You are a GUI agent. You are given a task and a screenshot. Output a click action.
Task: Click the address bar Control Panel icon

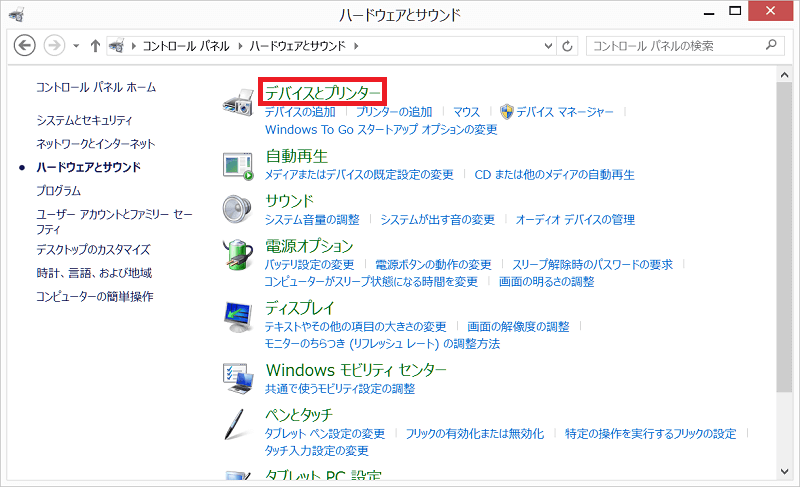[x=116, y=46]
